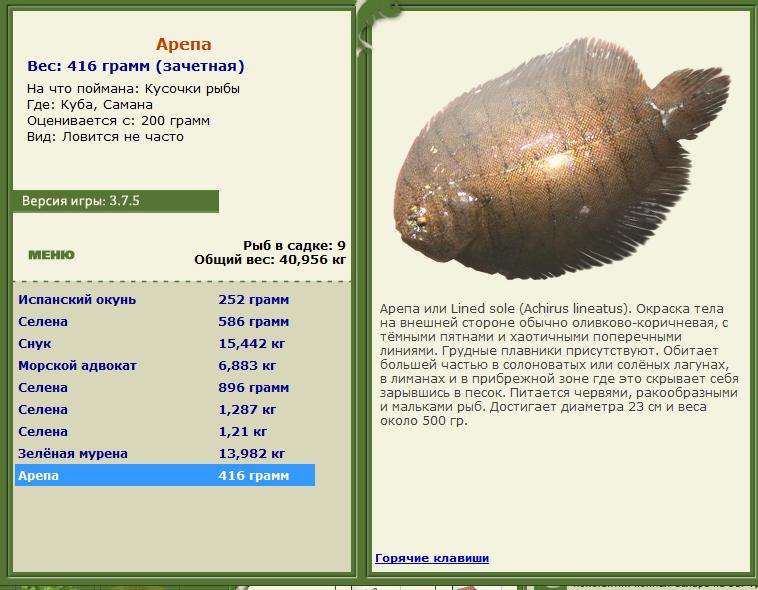The width and height of the screenshot is (758, 590).
Task: Select the Селена 1,287 кг entry
Action: point(165,410)
